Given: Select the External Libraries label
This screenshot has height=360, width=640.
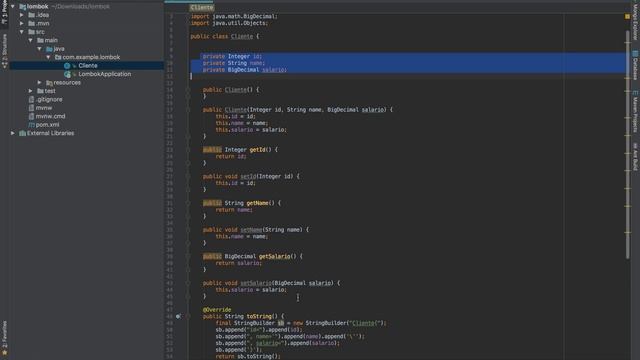Looking at the screenshot, I should (51, 133).
